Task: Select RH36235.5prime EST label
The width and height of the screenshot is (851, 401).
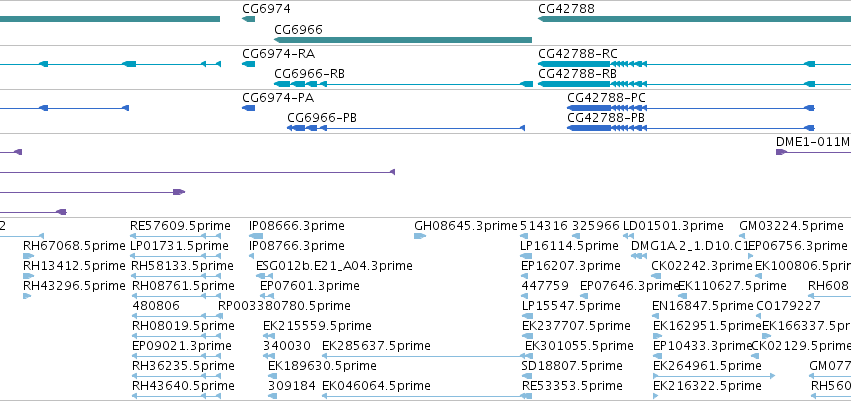Action: [x=183, y=366]
